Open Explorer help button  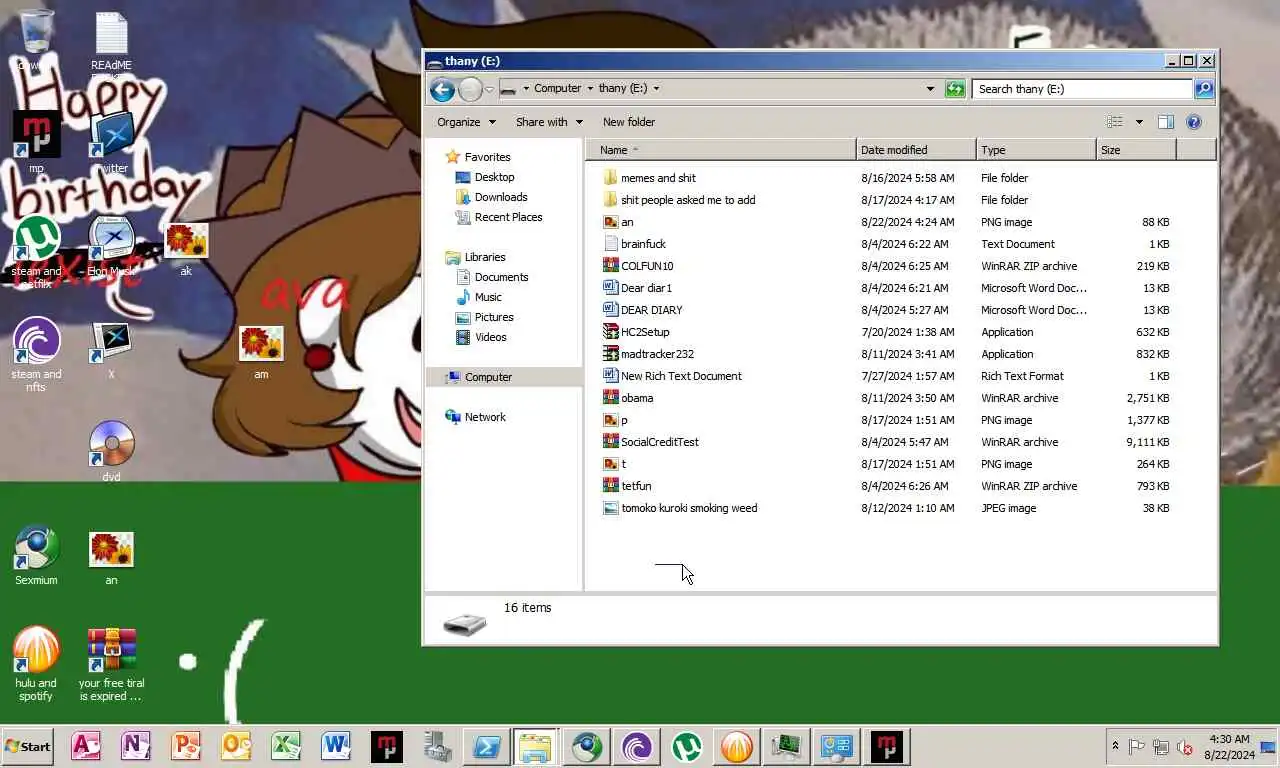coord(1193,122)
